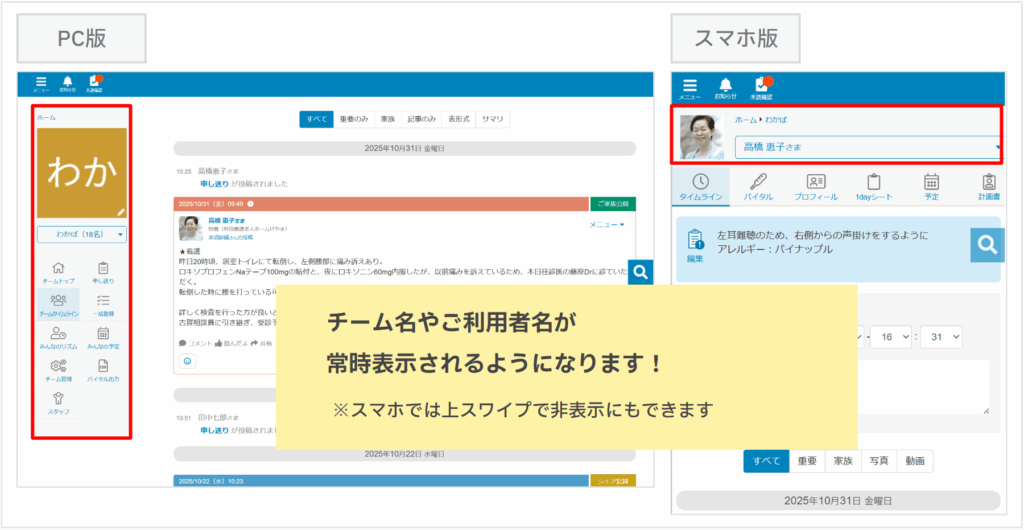This screenshot has width=1024, height=530.
Task: Open 一括登録 in PC sidebar
Action: [x=103, y=305]
